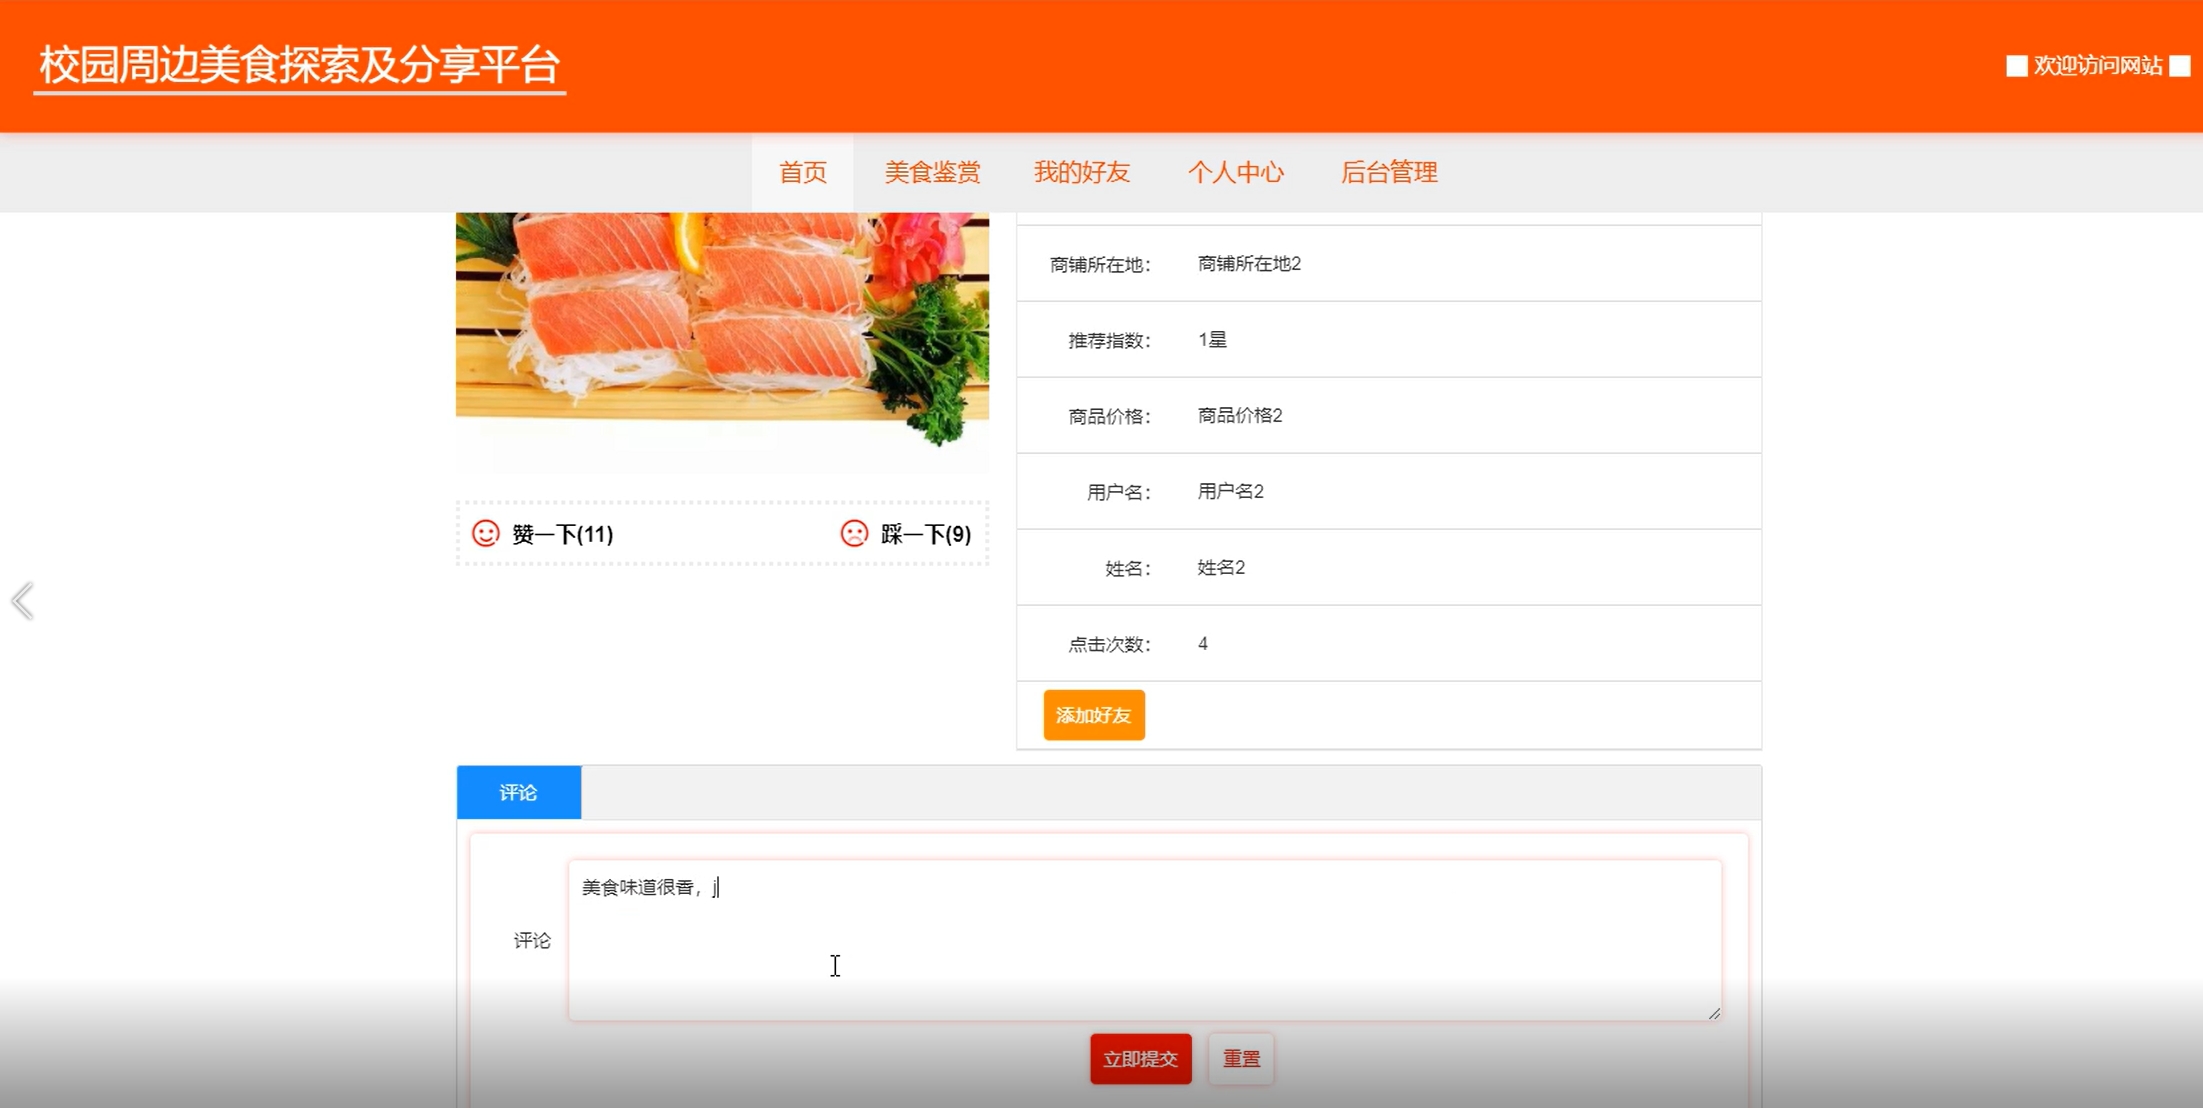Click white square before welcome text
The image size is (2203, 1108).
pyautogui.click(x=2016, y=66)
